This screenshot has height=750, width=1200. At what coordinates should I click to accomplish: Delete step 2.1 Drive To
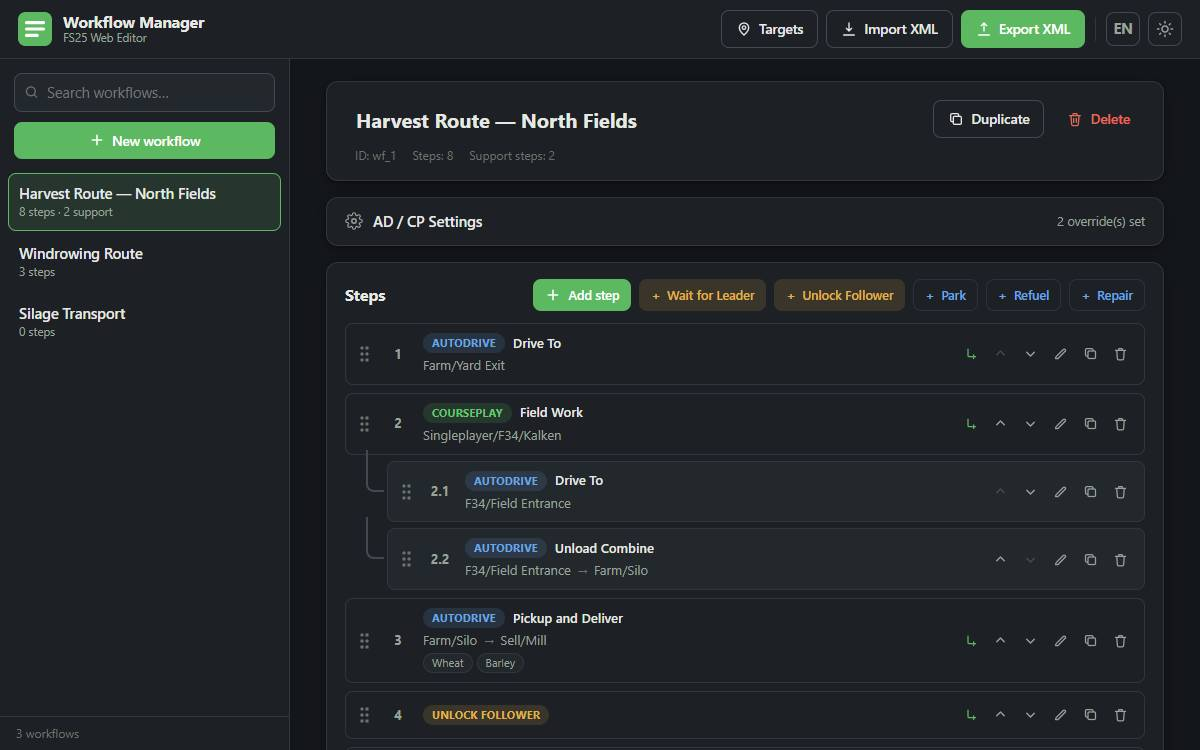coord(1120,492)
